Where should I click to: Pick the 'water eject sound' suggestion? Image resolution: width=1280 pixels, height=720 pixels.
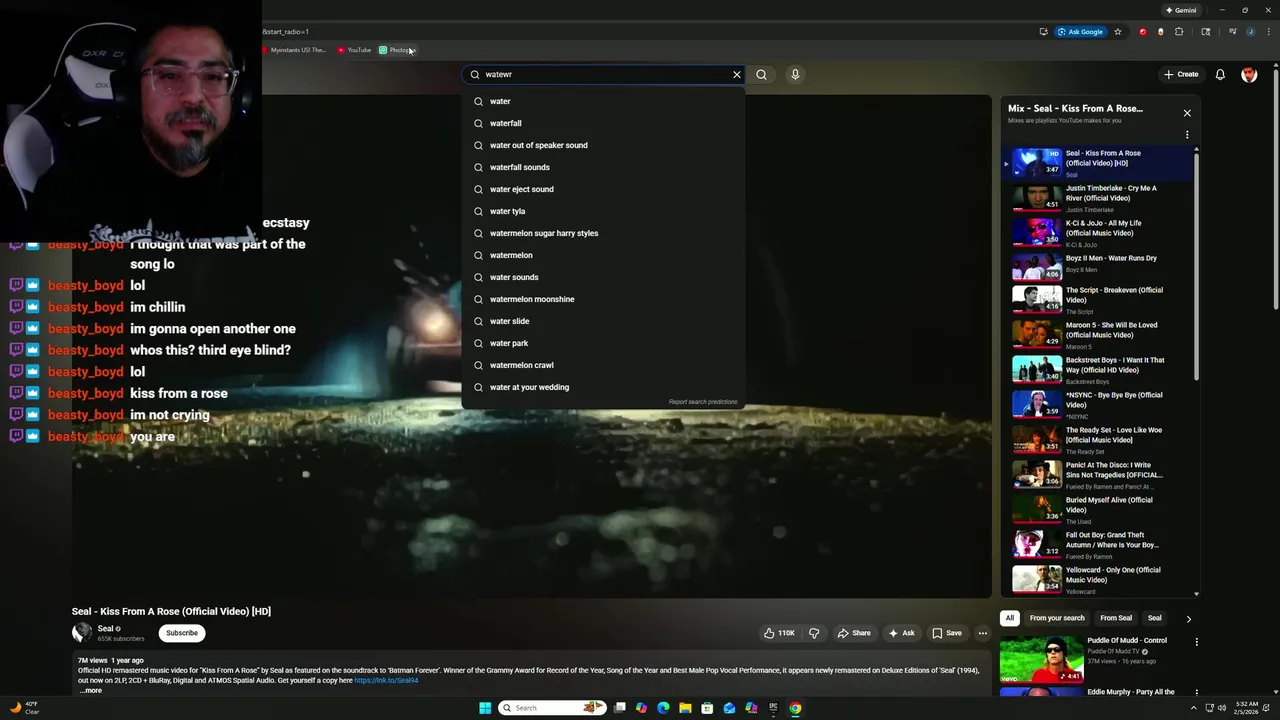point(603,189)
